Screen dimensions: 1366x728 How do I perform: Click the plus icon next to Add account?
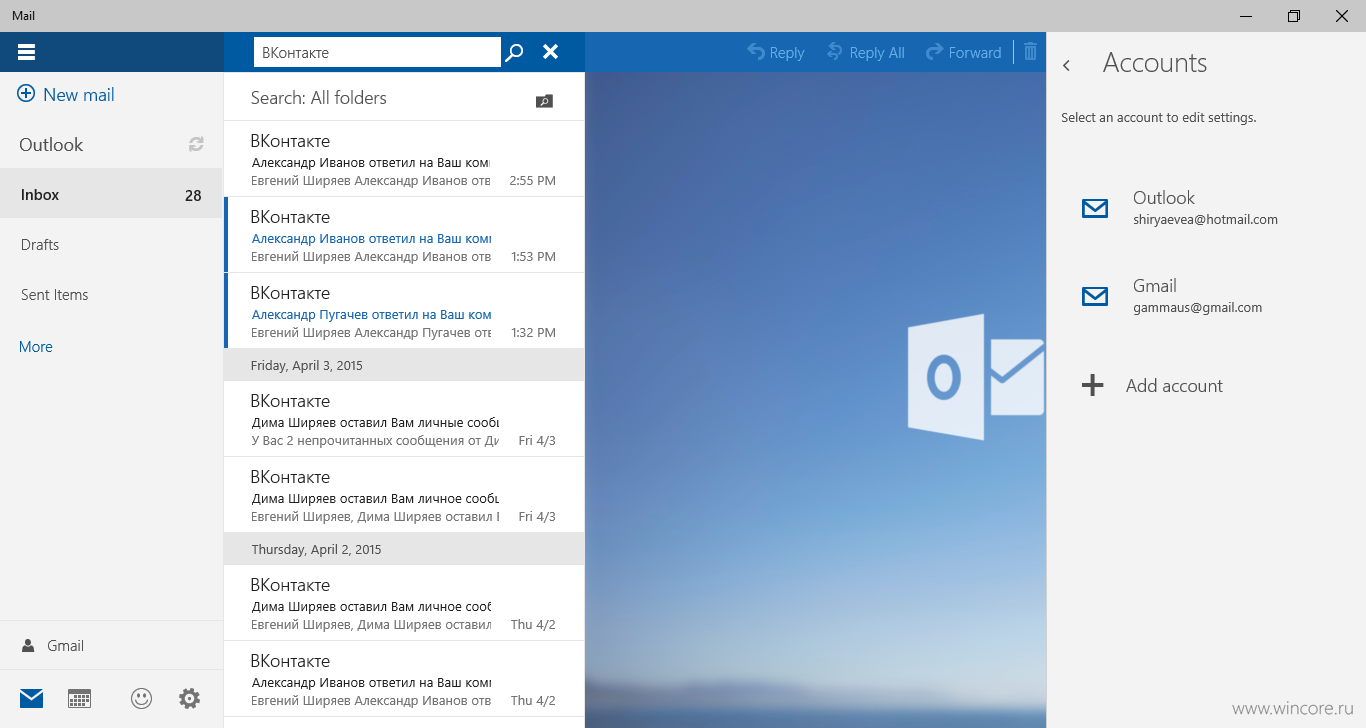pyautogui.click(x=1093, y=385)
